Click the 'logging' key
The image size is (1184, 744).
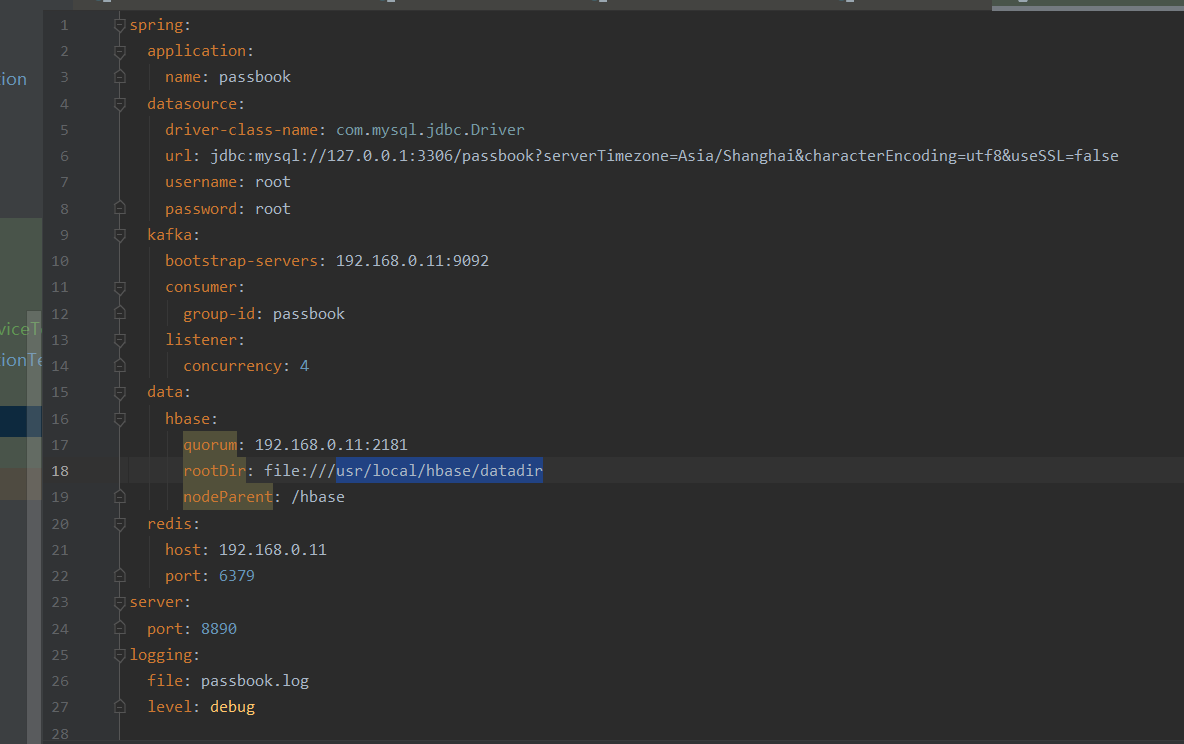pos(161,655)
